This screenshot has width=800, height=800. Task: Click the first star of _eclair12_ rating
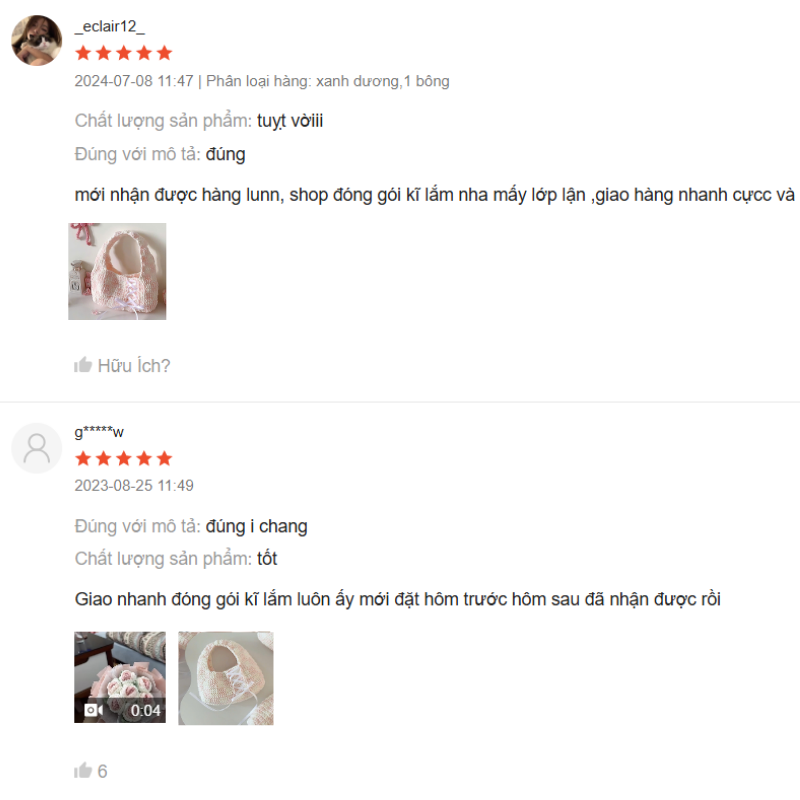pos(83,53)
